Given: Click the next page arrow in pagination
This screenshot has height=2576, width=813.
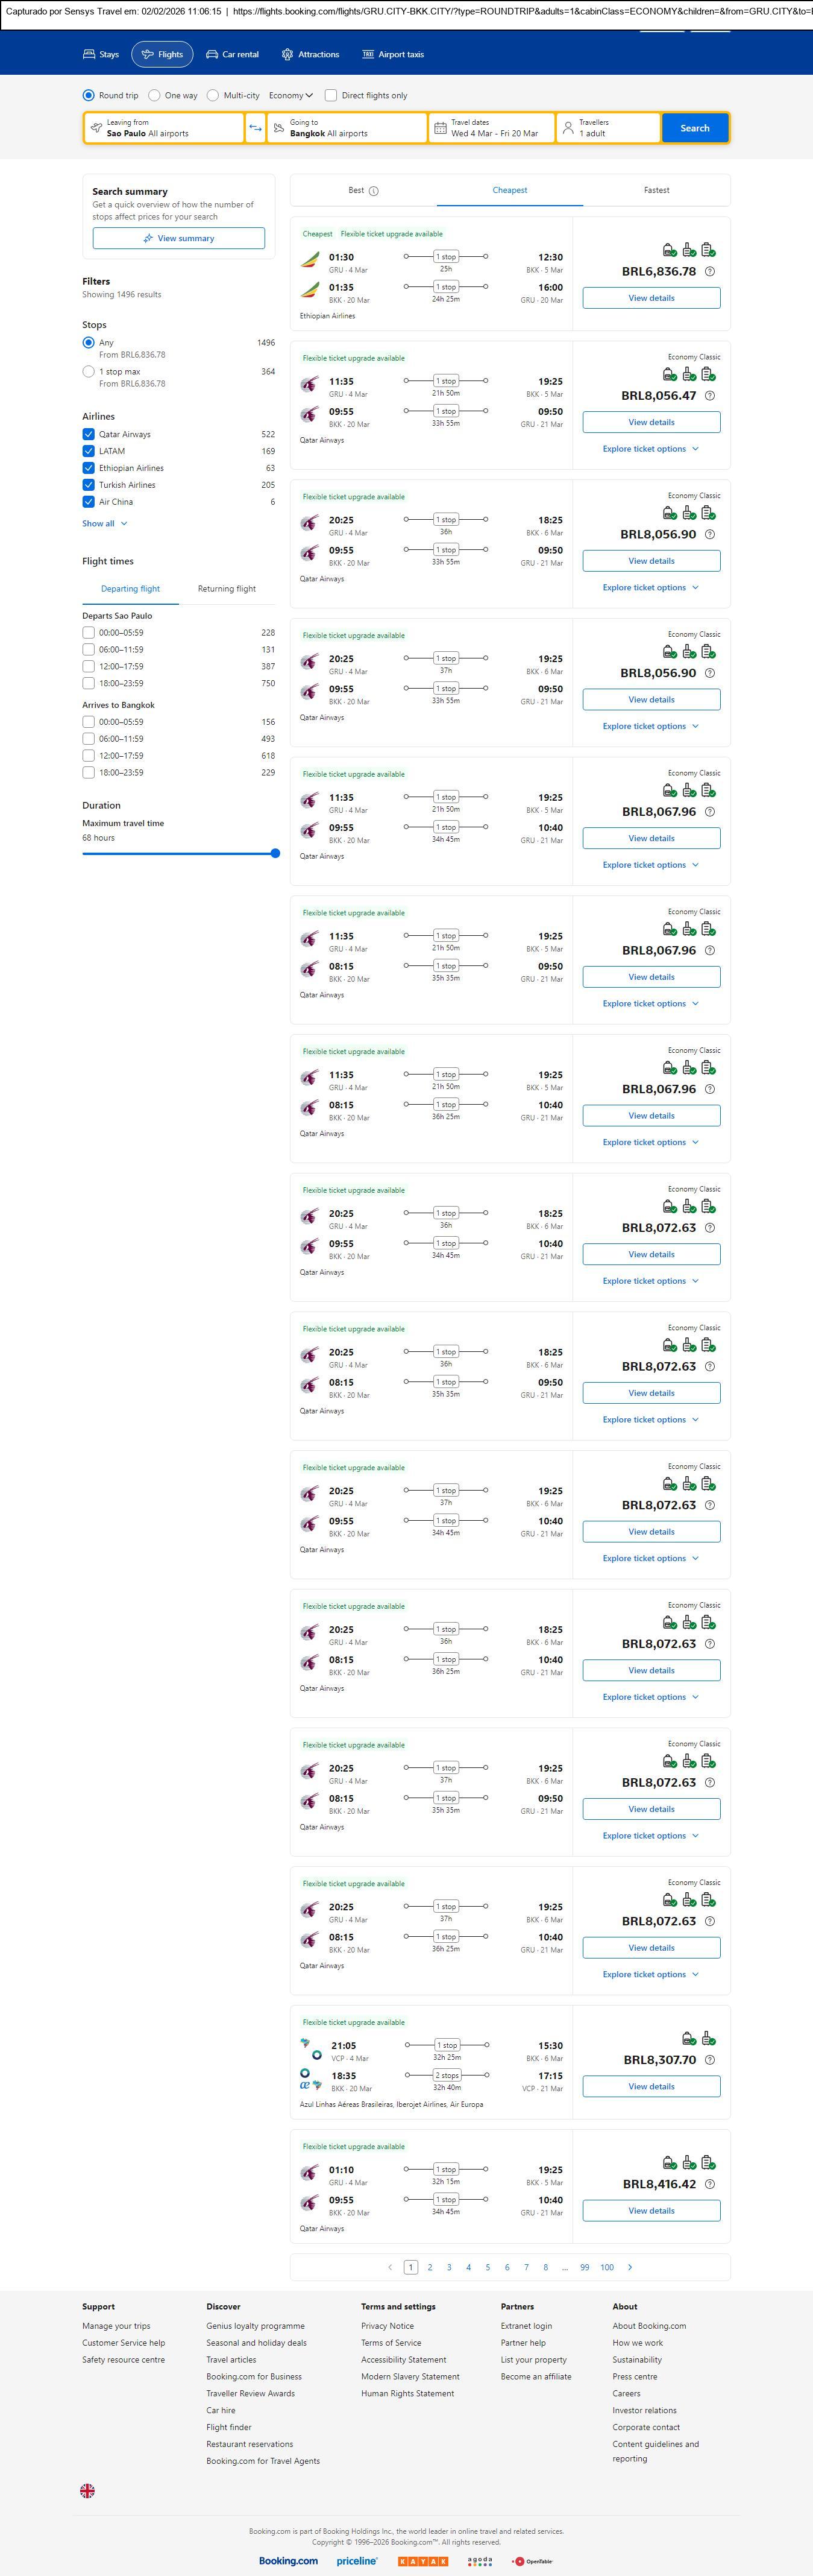Looking at the screenshot, I should (629, 2267).
